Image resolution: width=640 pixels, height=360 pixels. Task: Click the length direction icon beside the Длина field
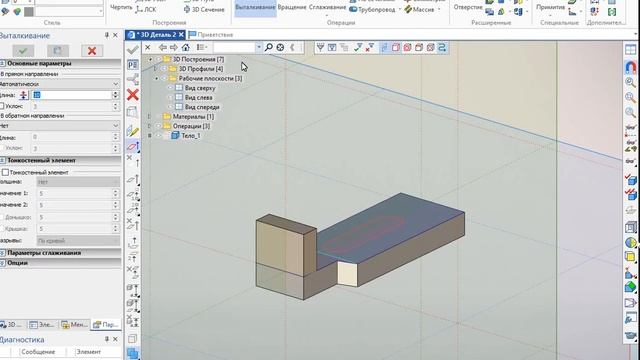tap(24, 95)
